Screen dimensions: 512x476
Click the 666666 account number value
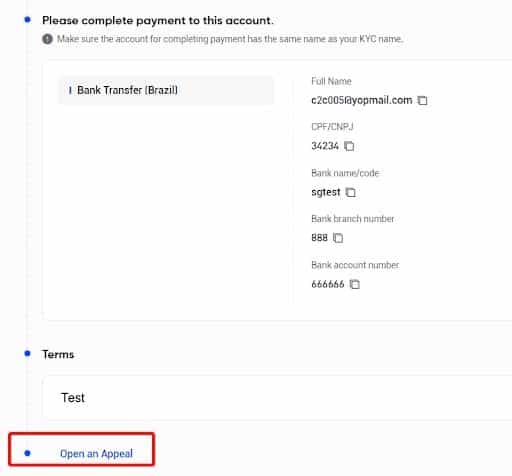(328, 284)
